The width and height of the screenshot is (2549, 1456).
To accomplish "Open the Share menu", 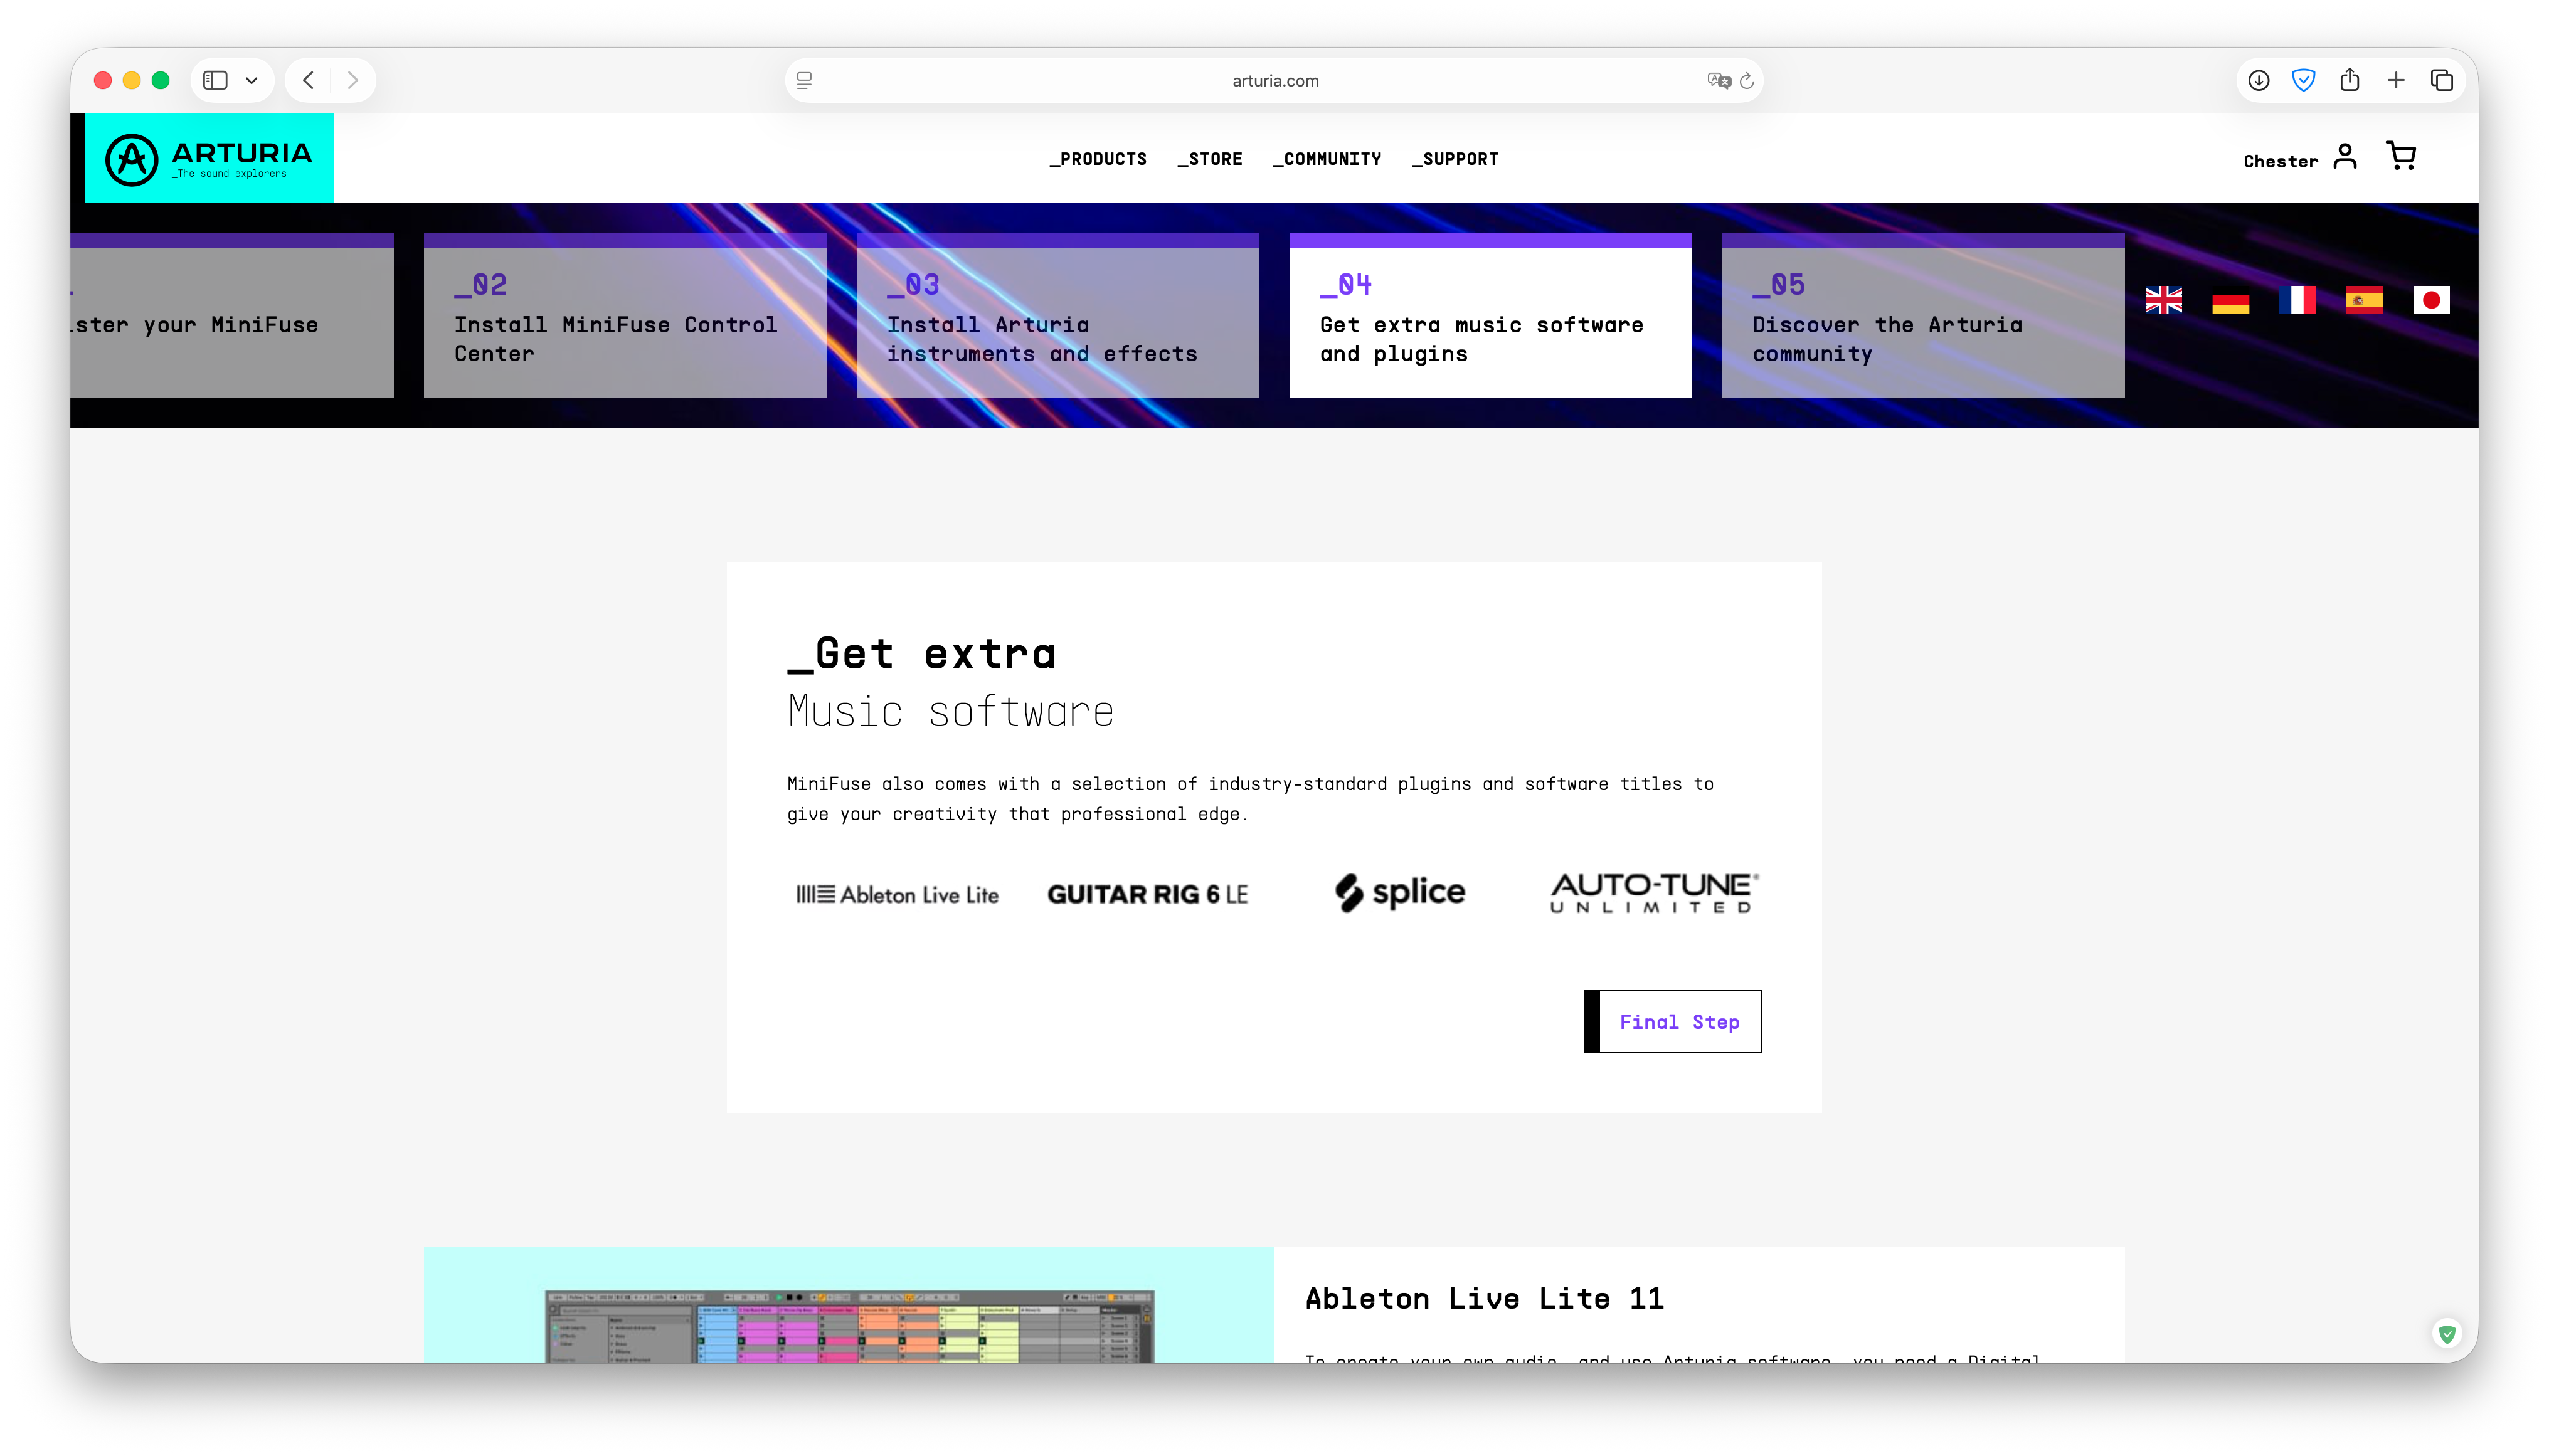I will (2349, 80).
